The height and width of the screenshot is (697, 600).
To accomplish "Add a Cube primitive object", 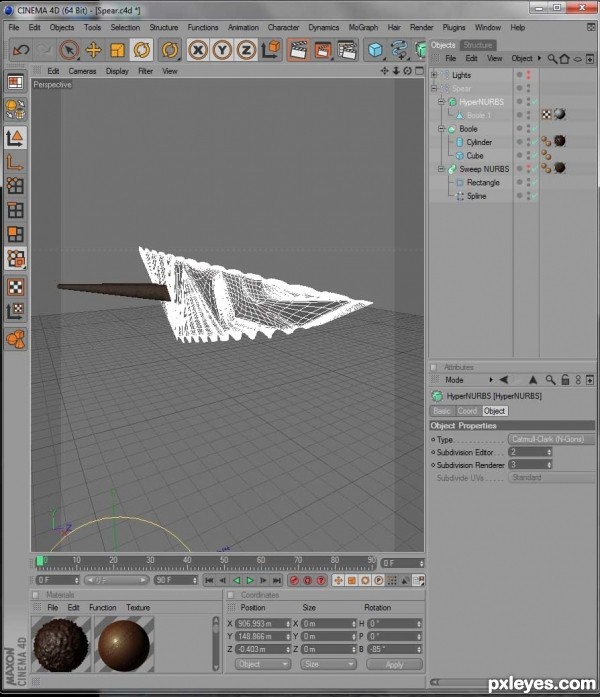I will (376, 50).
